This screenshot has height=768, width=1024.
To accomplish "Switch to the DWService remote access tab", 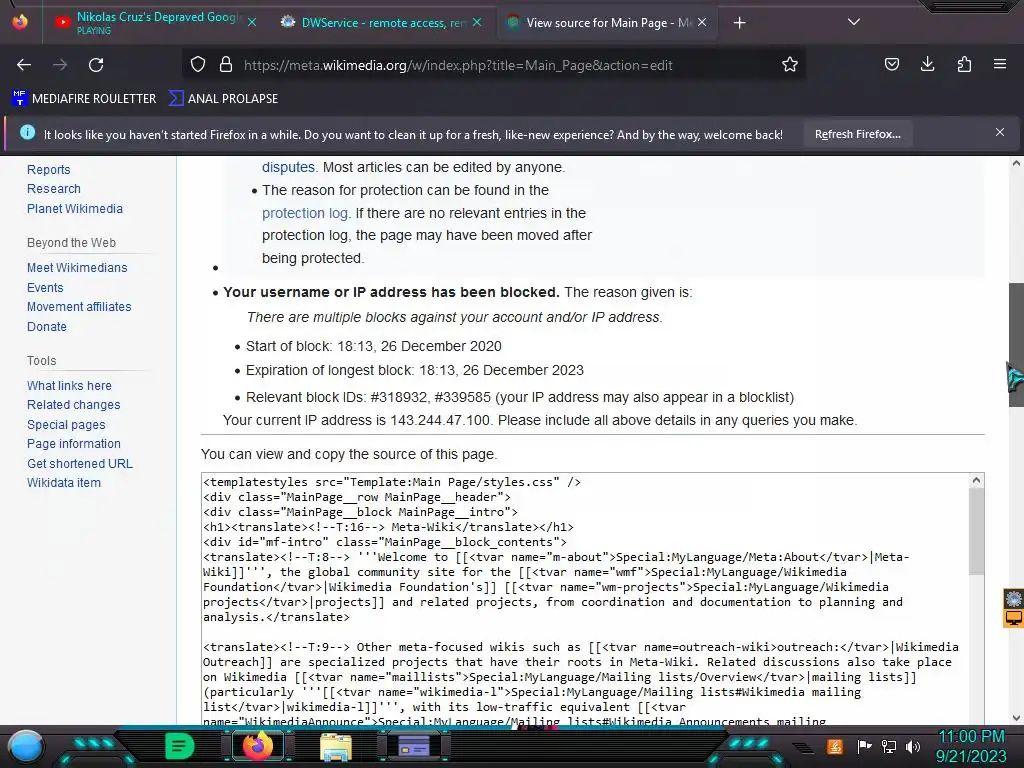I will pyautogui.click(x=382, y=23).
